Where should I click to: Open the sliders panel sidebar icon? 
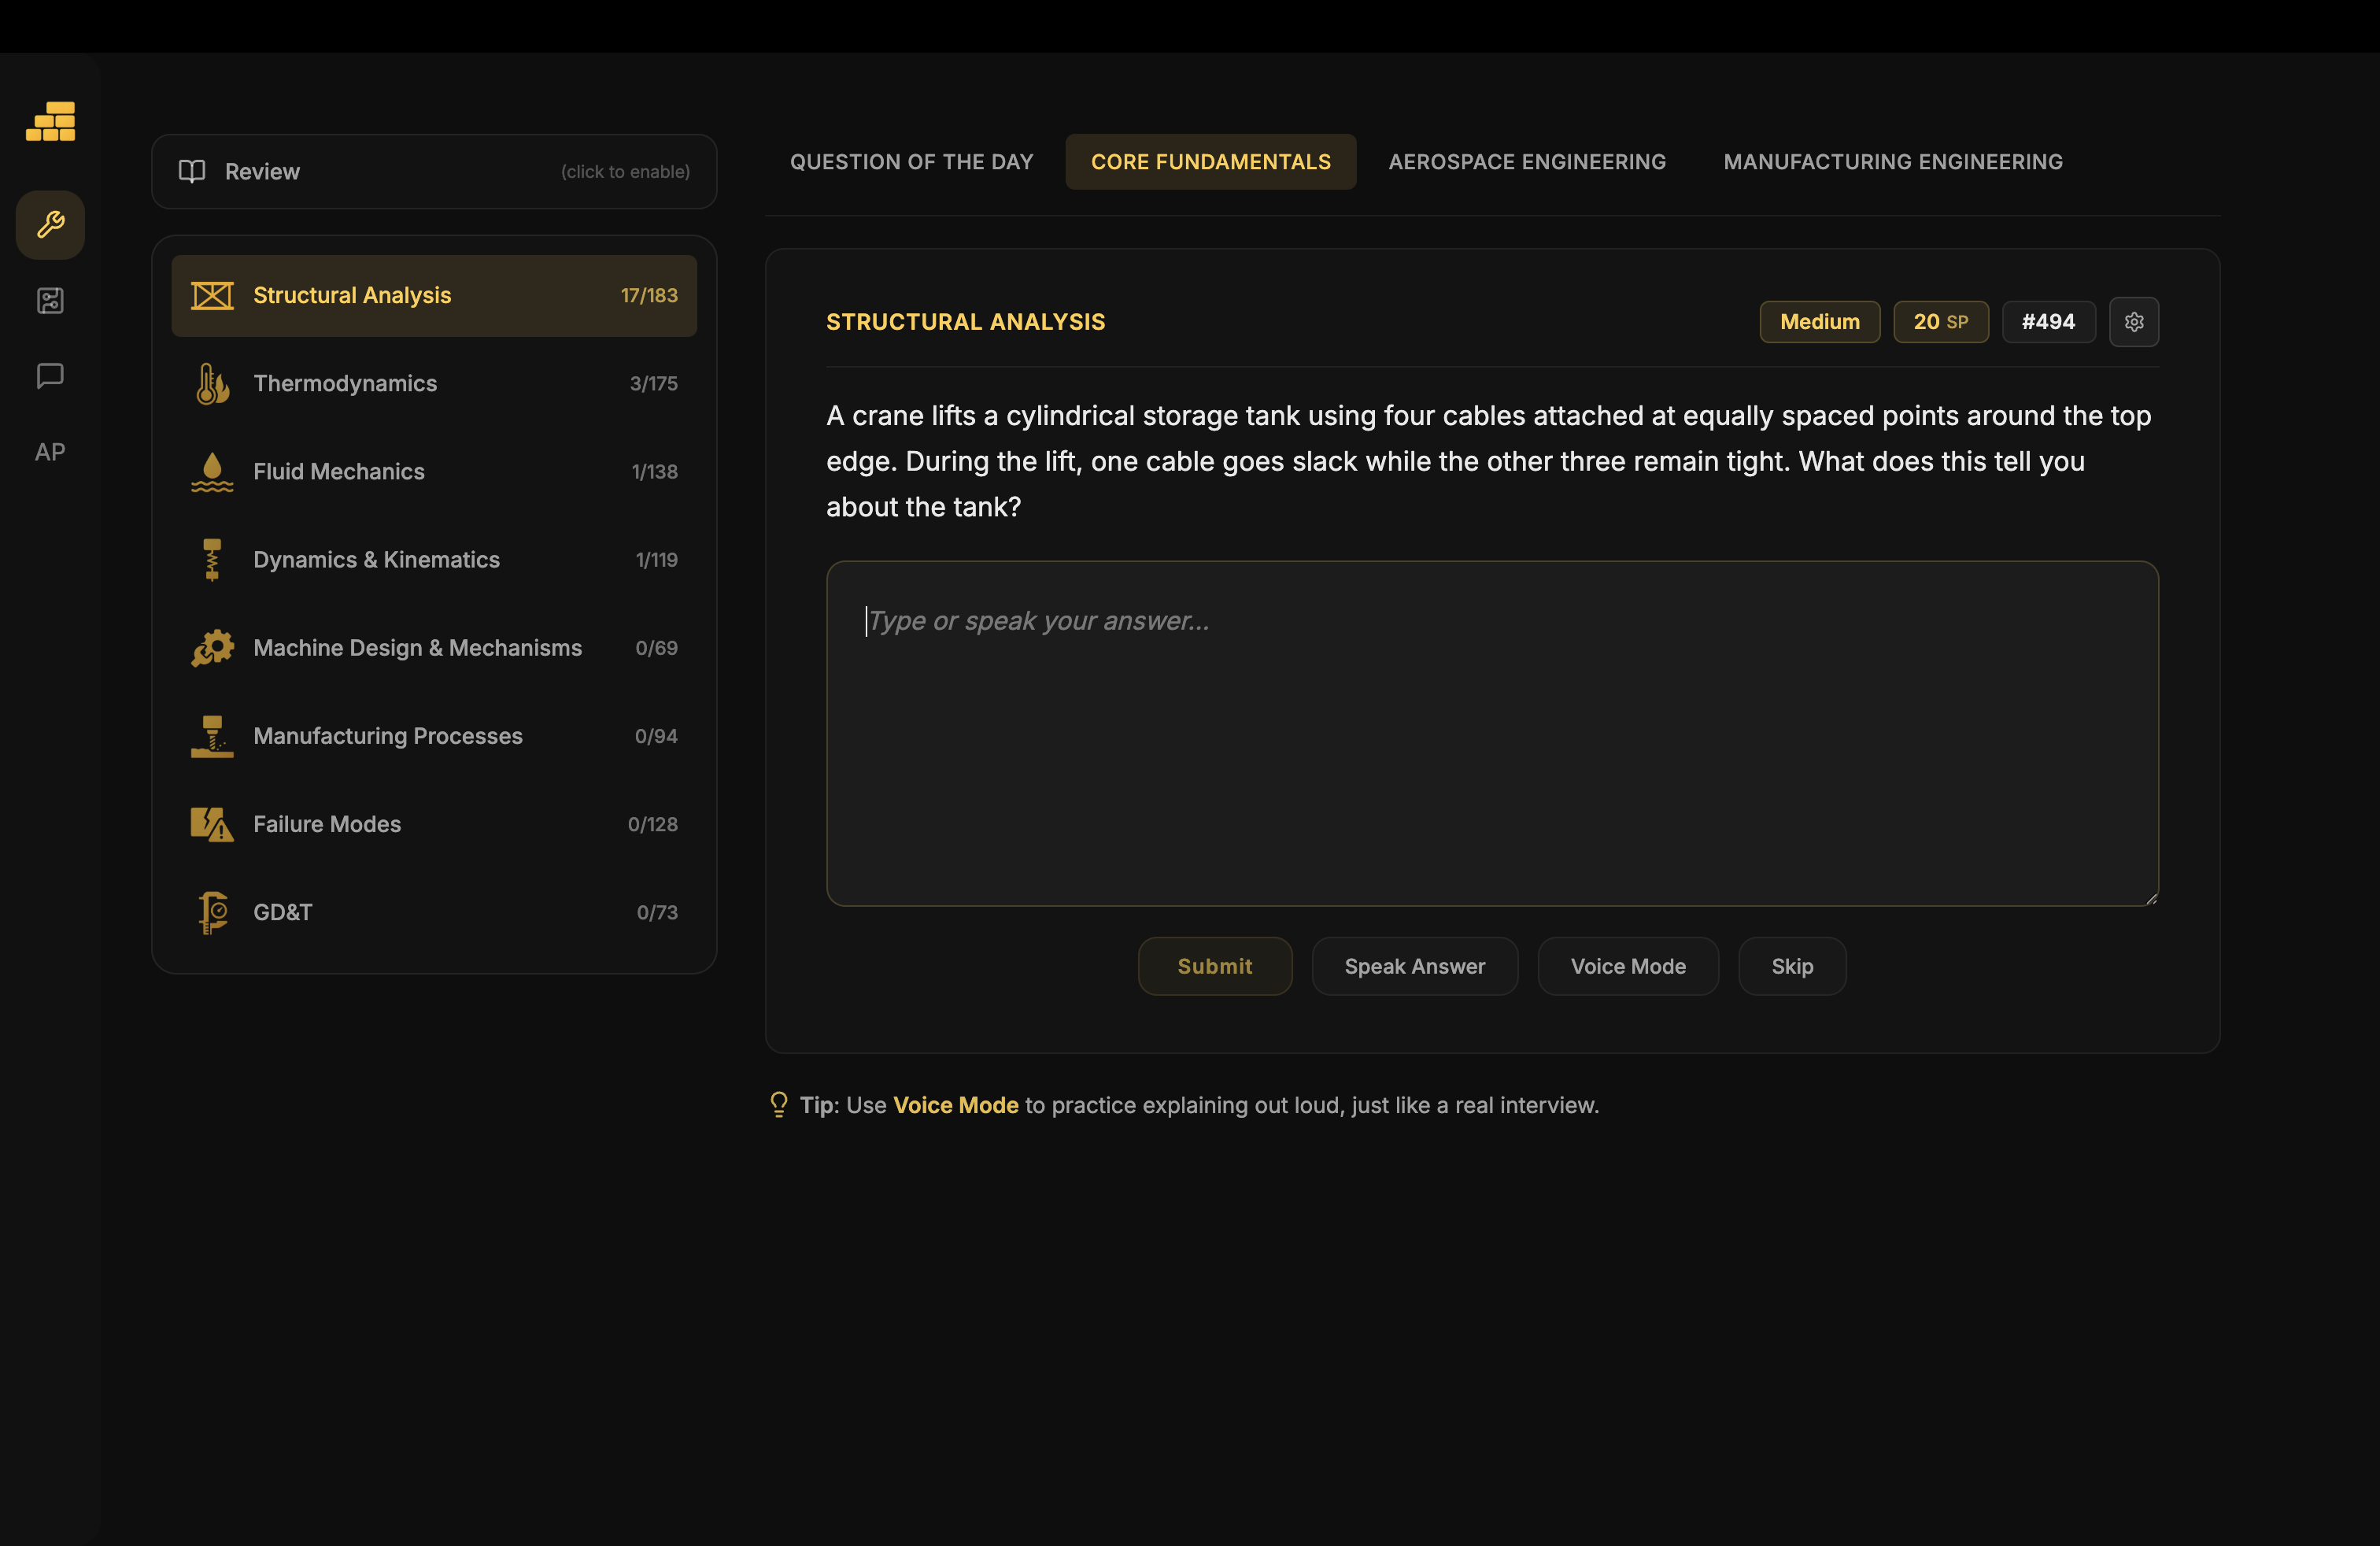coord(50,300)
